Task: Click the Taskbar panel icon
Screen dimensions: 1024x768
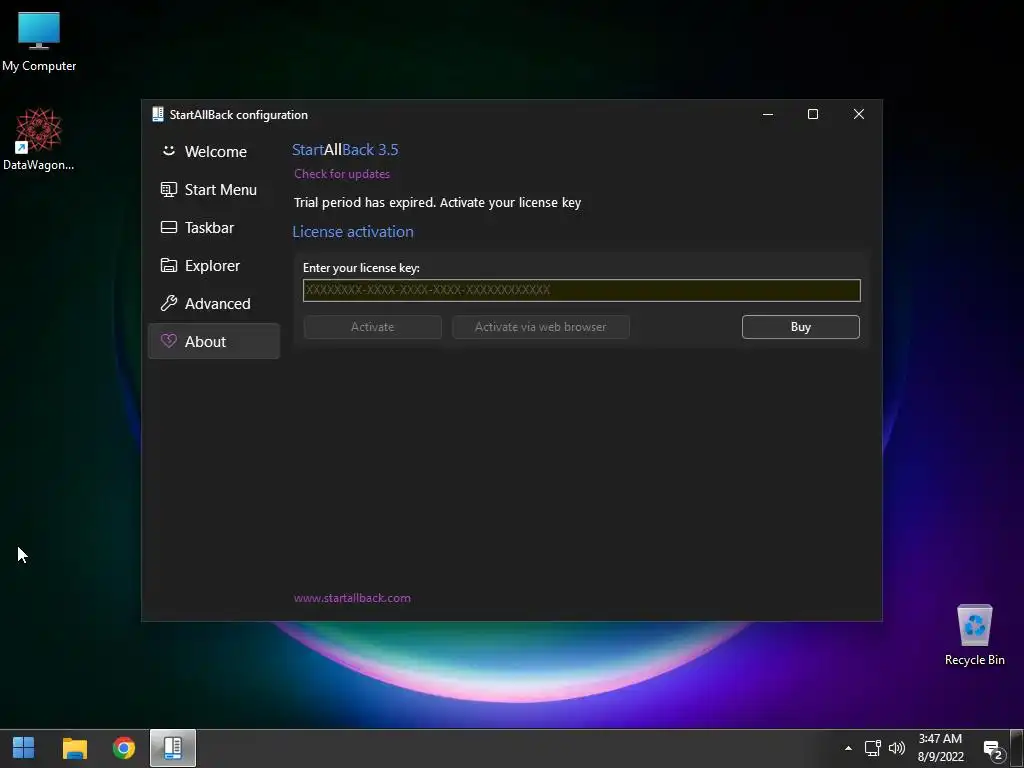Action: pyautogui.click(x=168, y=227)
